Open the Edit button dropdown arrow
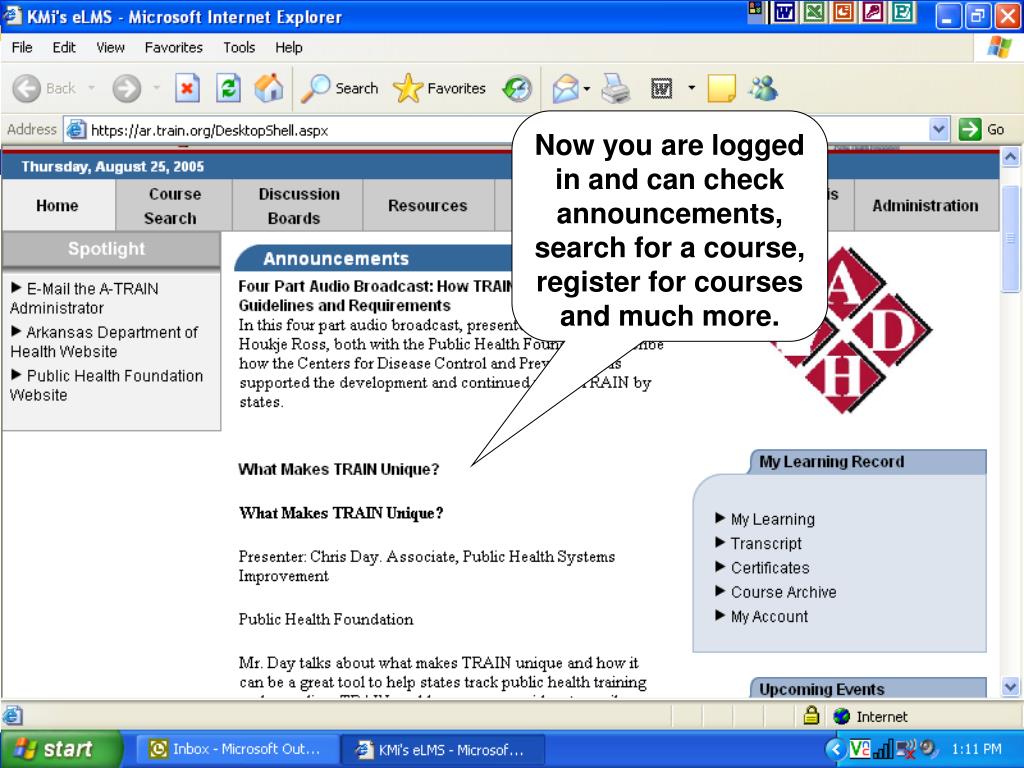Viewport: 1024px width, 768px height. [691, 88]
